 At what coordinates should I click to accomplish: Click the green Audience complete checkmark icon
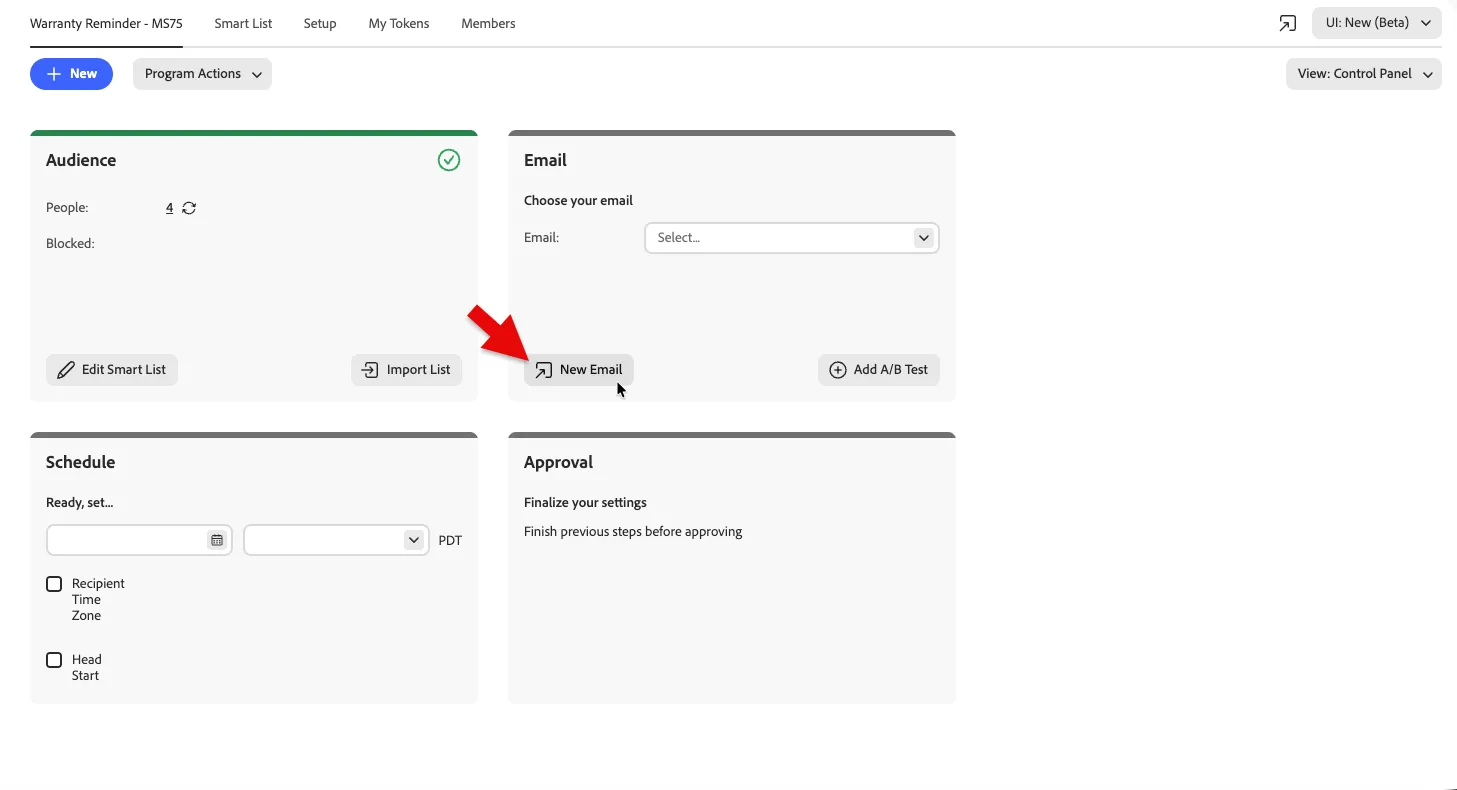pos(449,160)
